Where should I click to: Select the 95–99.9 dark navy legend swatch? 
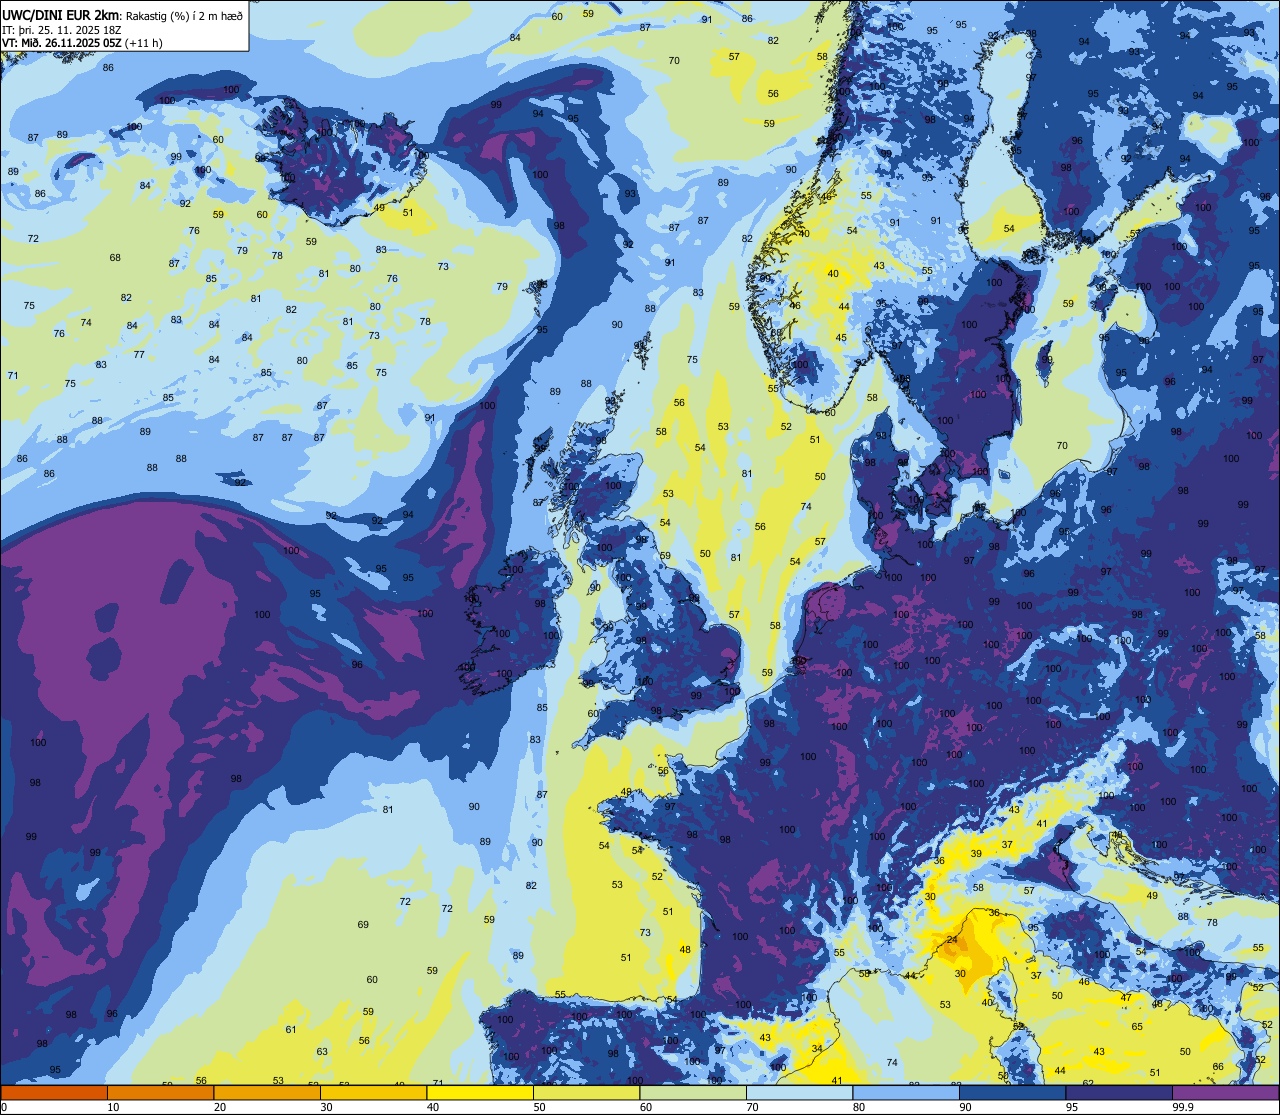click(1118, 1092)
